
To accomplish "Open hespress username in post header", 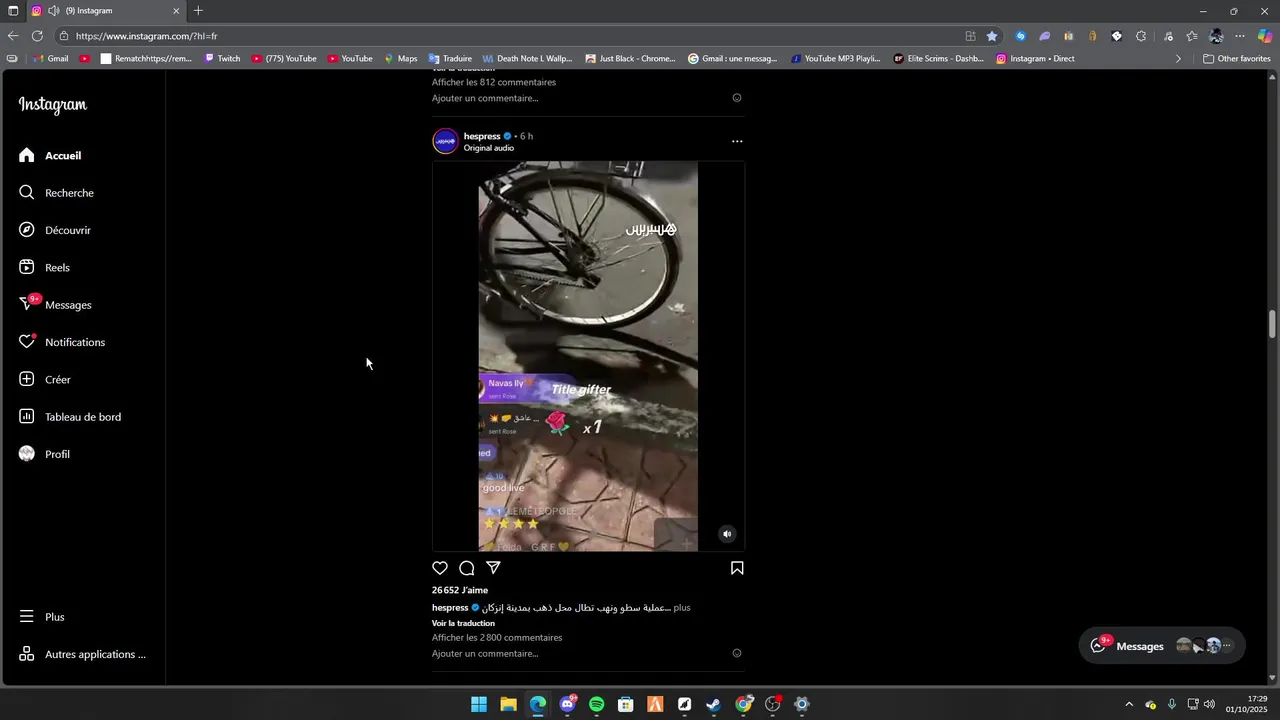I will [482, 136].
